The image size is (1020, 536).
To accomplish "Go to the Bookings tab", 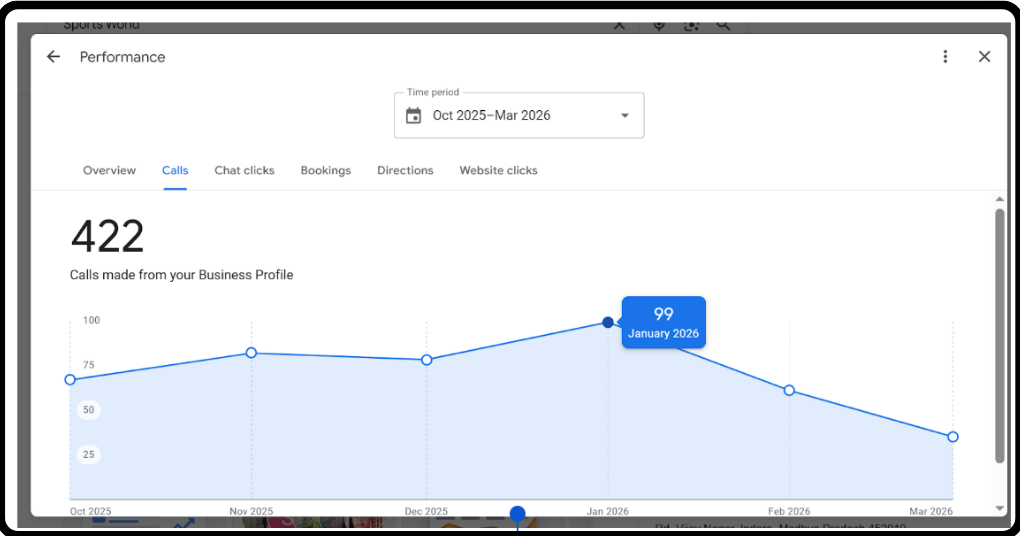I will point(325,171).
